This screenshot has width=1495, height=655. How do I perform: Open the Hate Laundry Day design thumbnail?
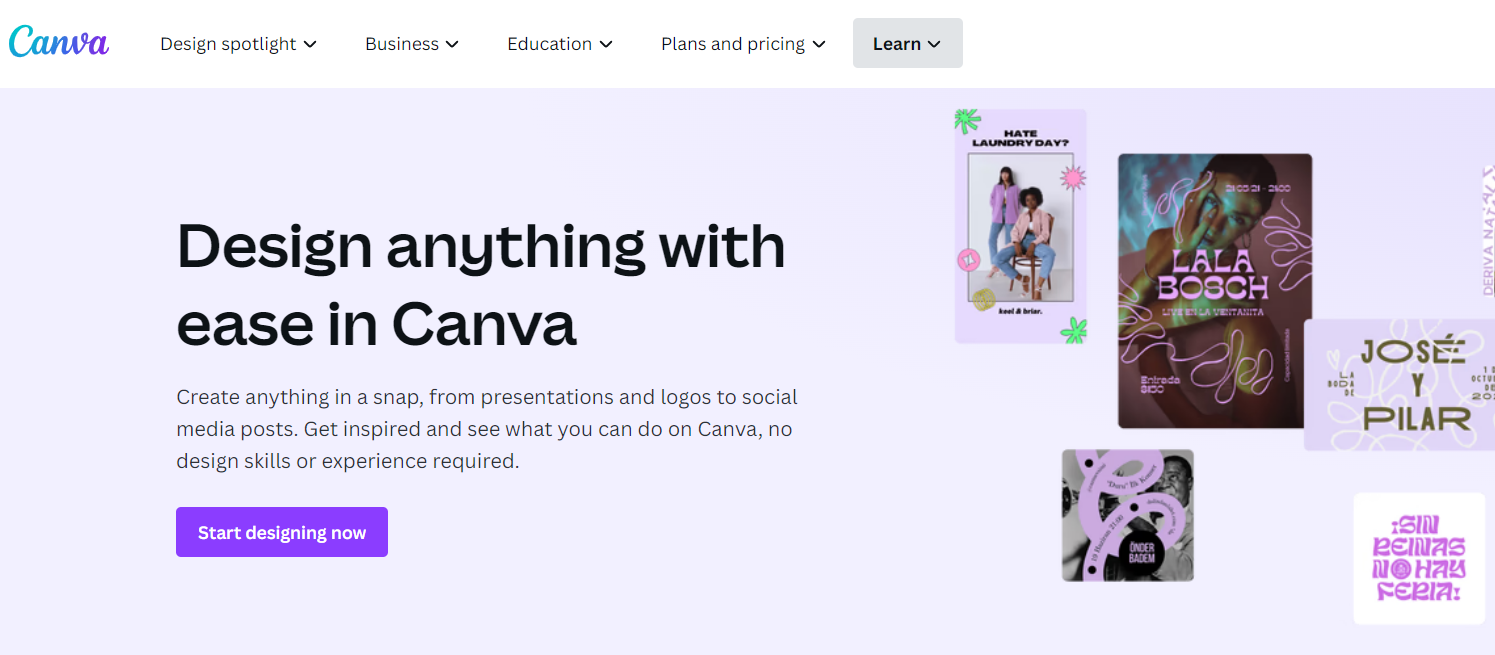pos(1021,226)
